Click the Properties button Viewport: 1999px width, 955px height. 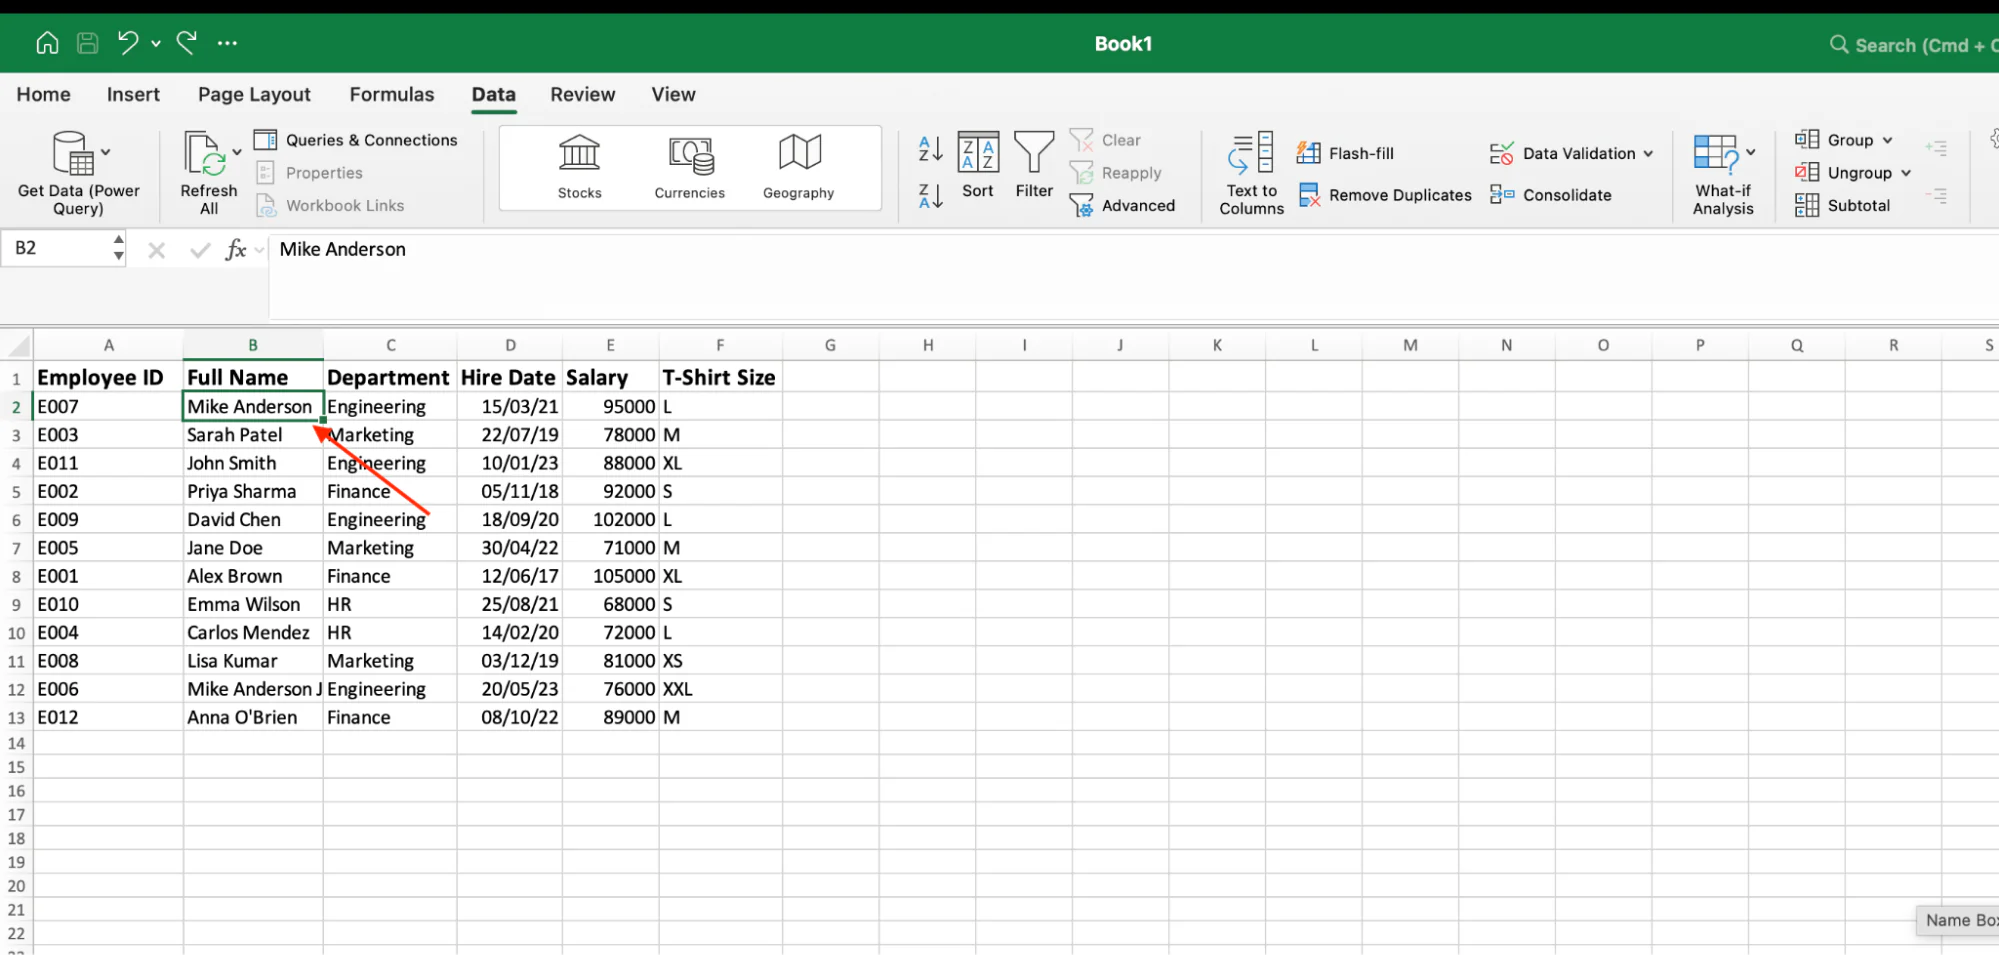(x=310, y=173)
